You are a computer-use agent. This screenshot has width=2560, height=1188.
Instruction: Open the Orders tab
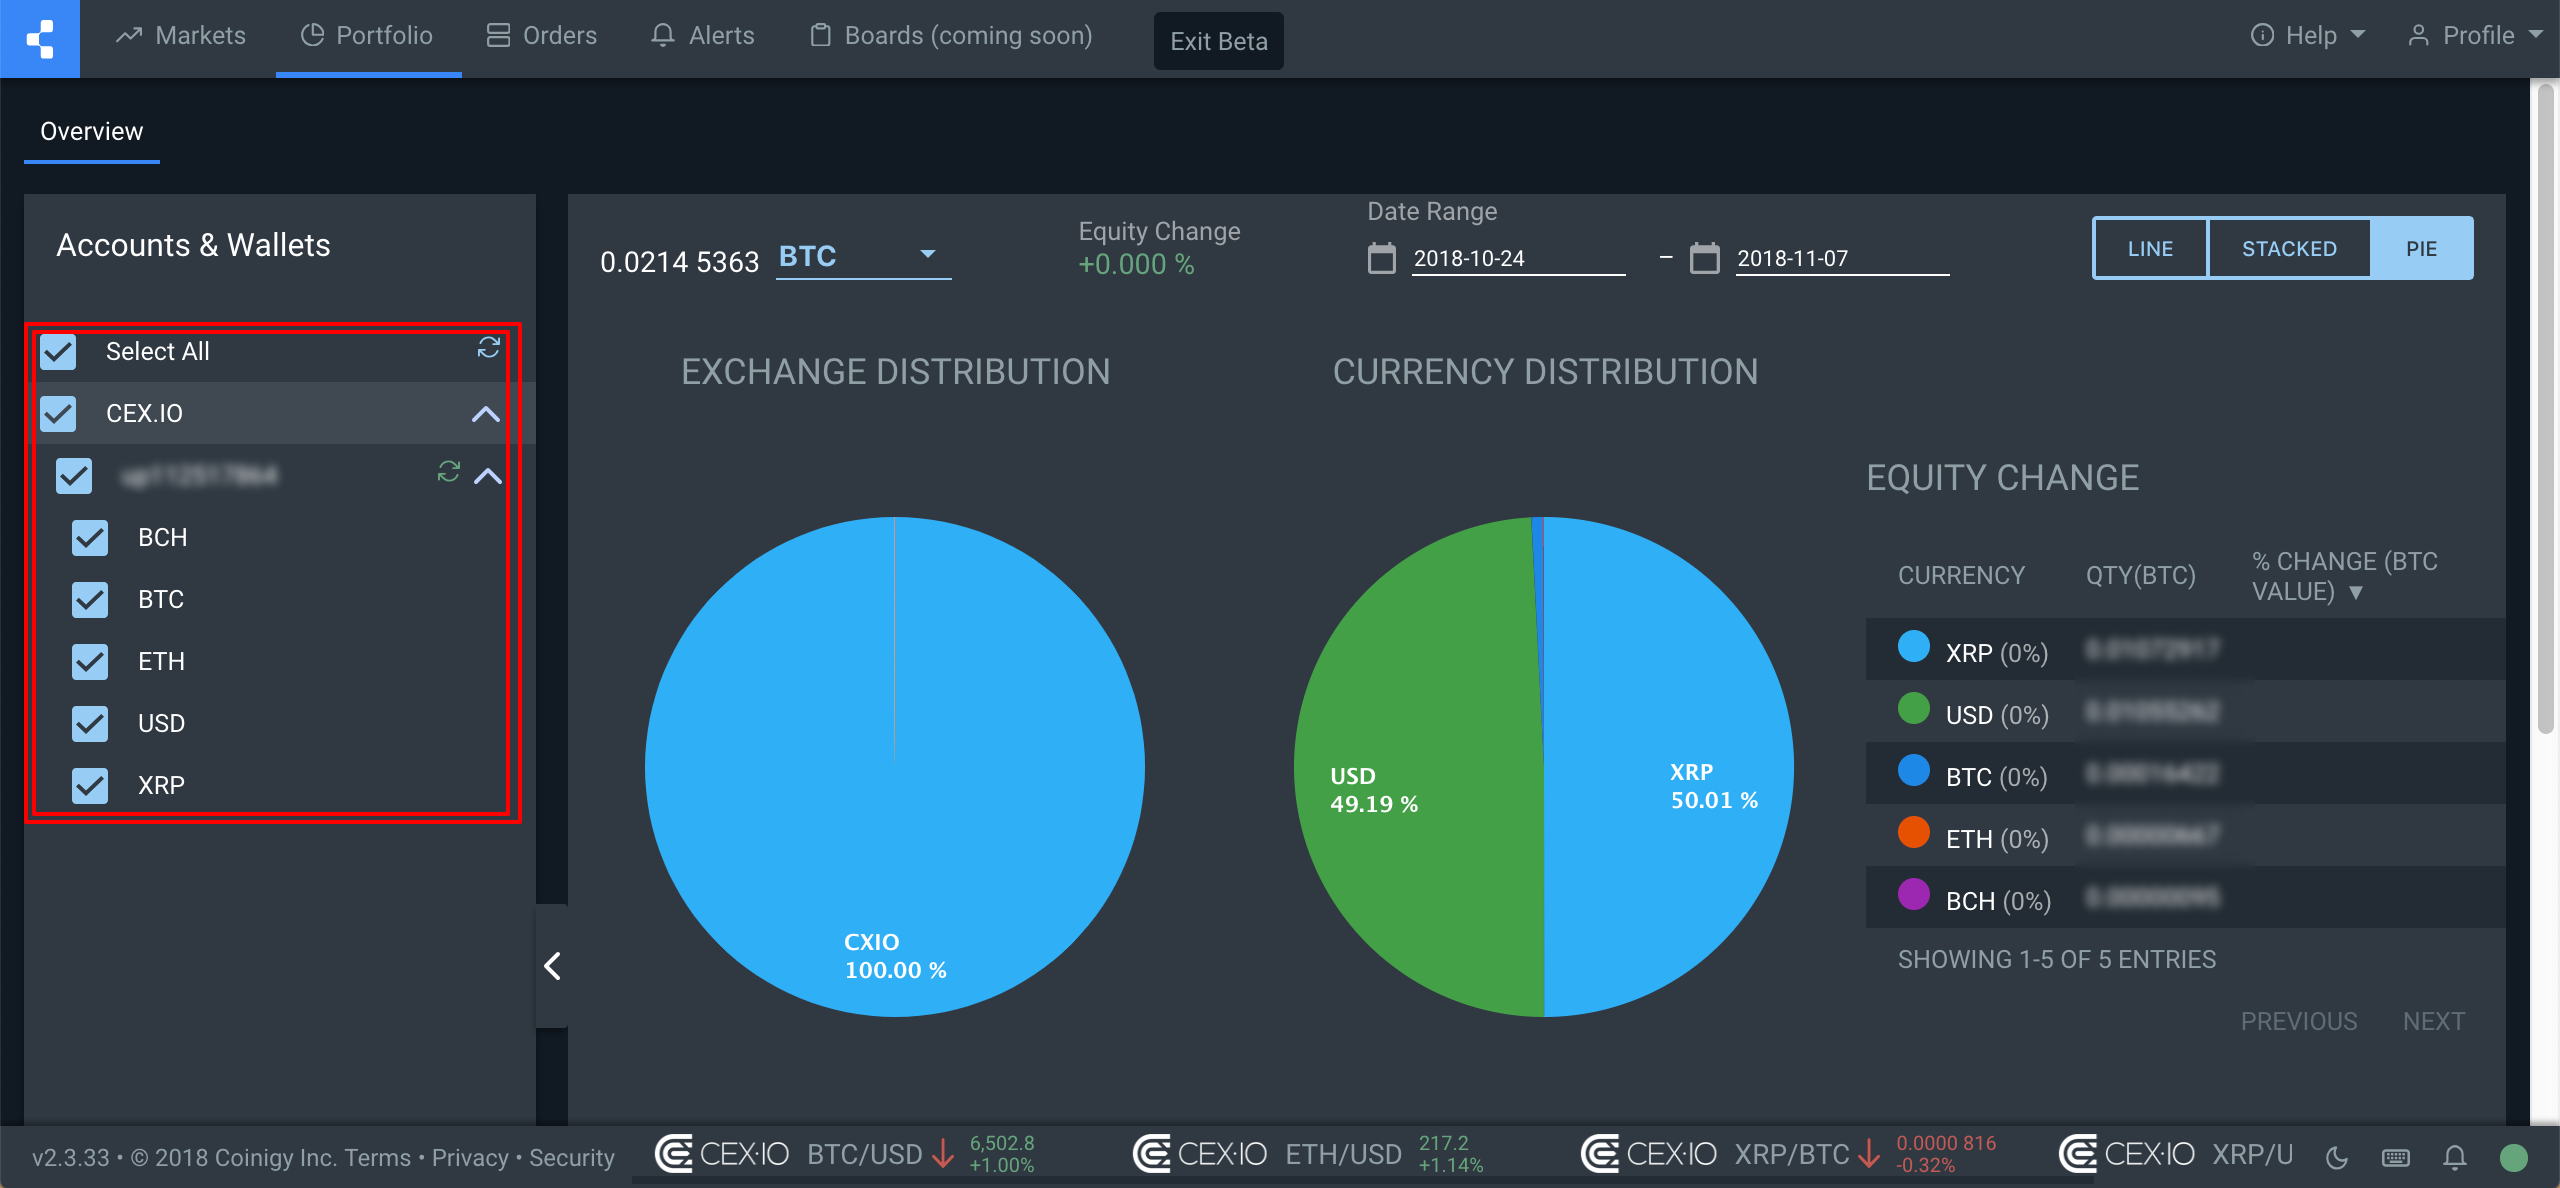542,36
